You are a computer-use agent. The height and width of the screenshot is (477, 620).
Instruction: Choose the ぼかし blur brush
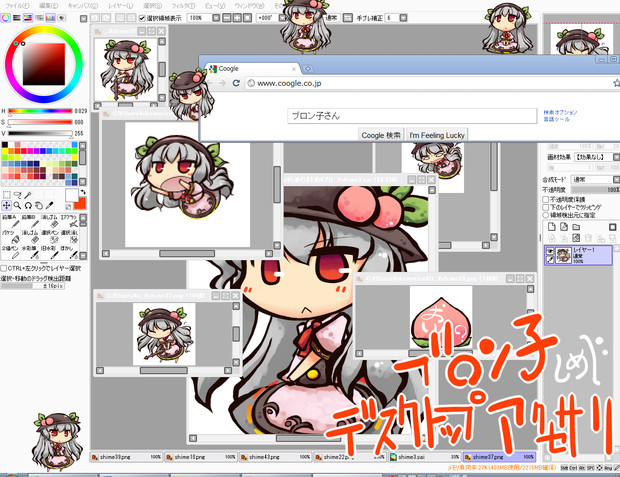pos(69,252)
